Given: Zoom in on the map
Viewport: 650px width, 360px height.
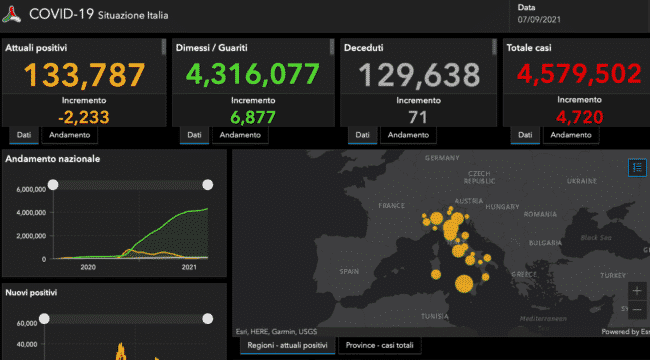Looking at the screenshot, I should click(x=637, y=291).
